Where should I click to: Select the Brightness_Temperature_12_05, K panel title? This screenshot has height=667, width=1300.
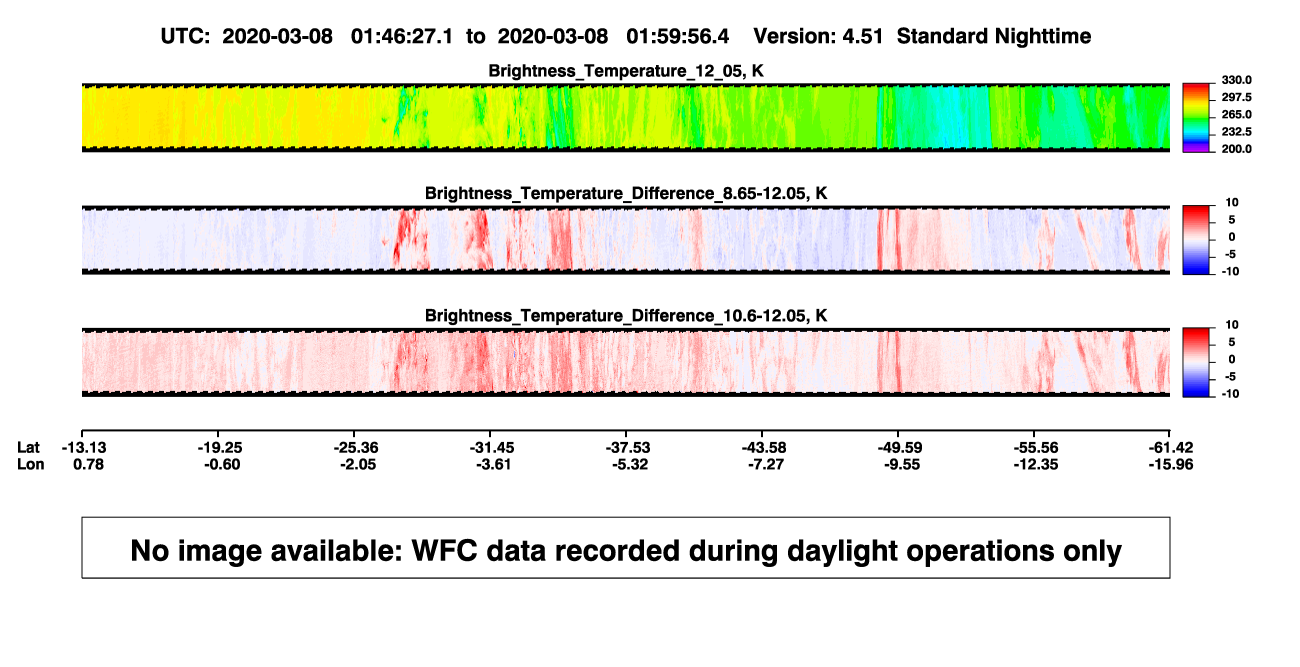[626, 70]
